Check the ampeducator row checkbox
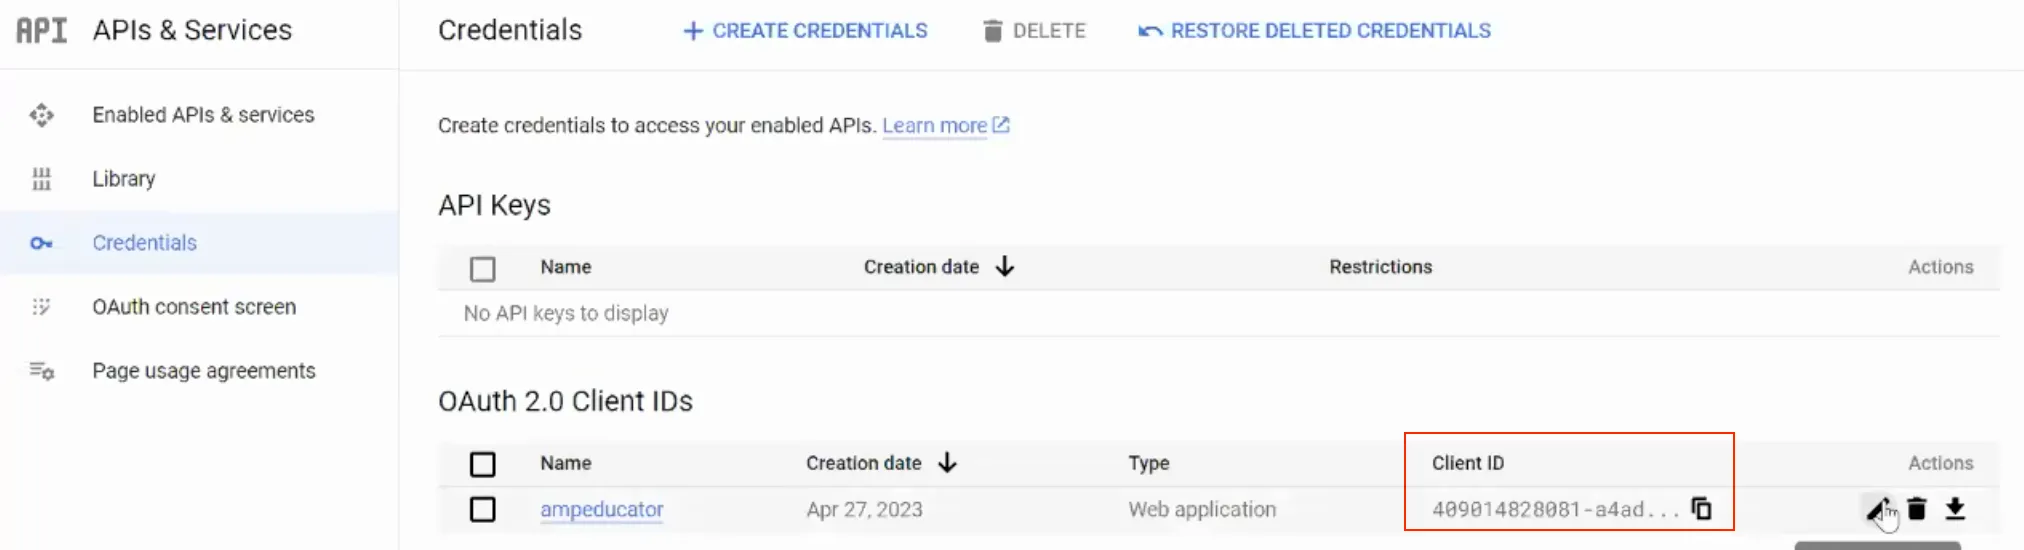The width and height of the screenshot is (2024, 550). (483, 509)
